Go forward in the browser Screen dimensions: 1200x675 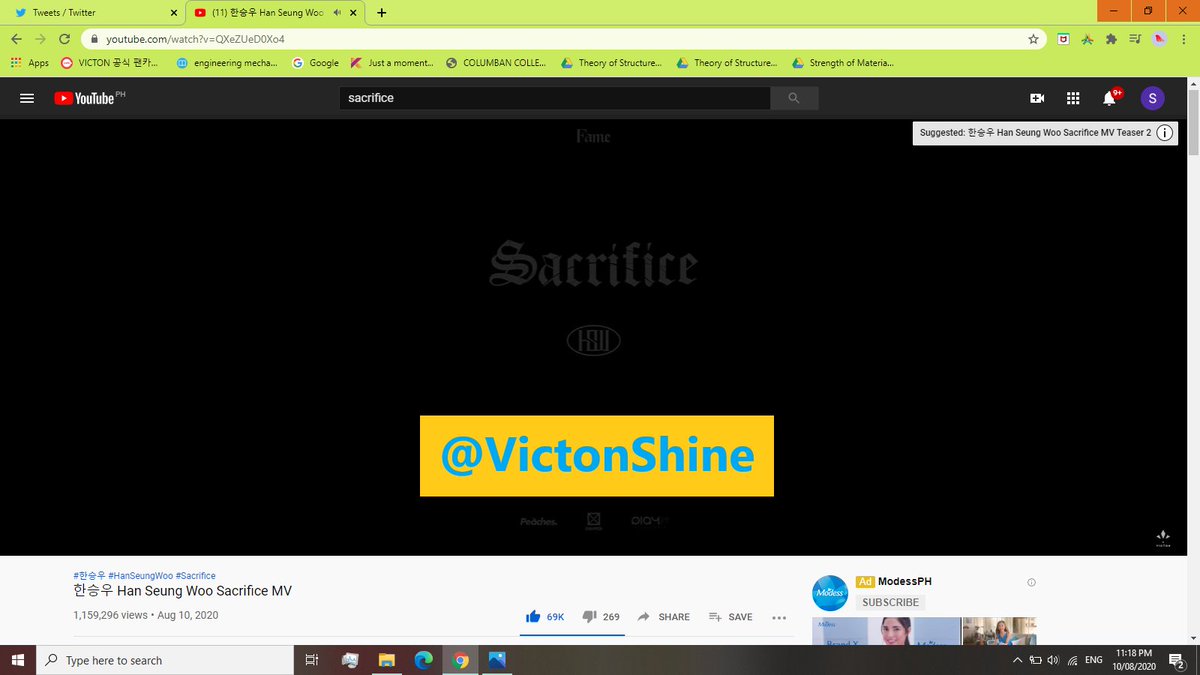click(40, 39)
